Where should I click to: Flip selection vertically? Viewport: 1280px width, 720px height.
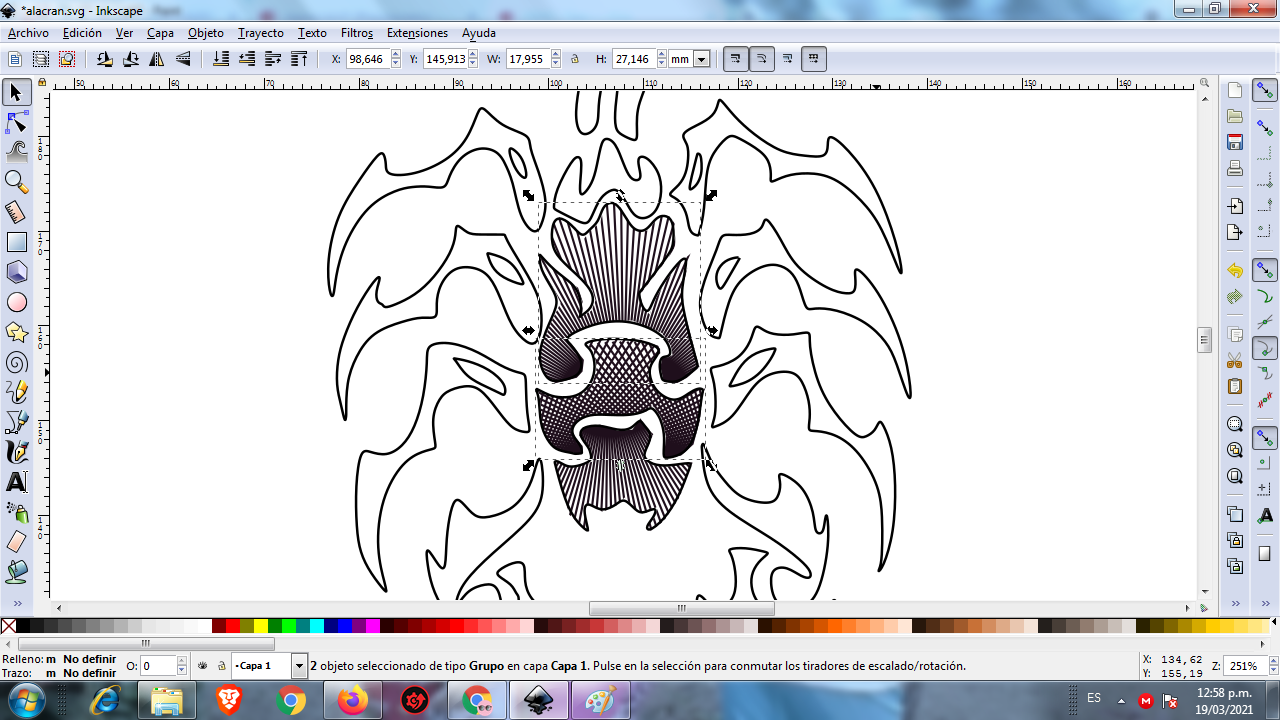point(183,59)
